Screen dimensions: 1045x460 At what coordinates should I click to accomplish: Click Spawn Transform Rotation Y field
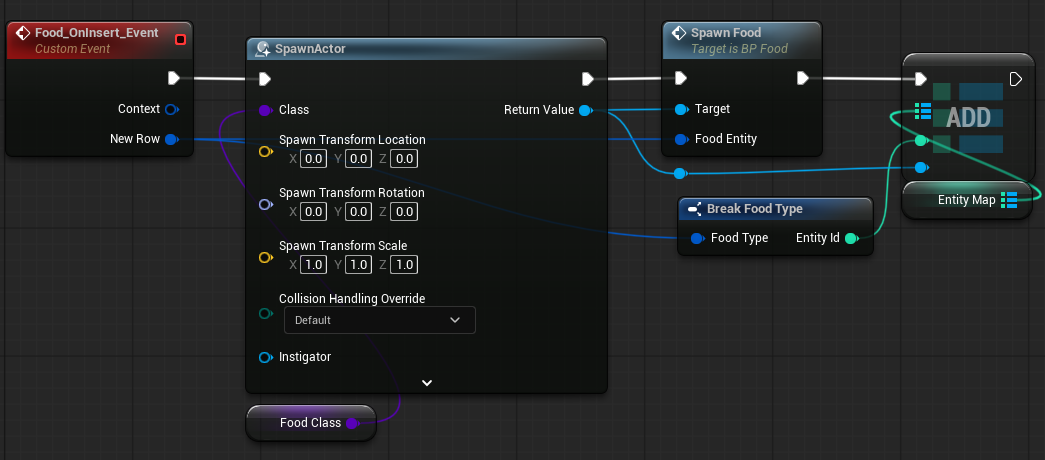[x=359, y=211]
